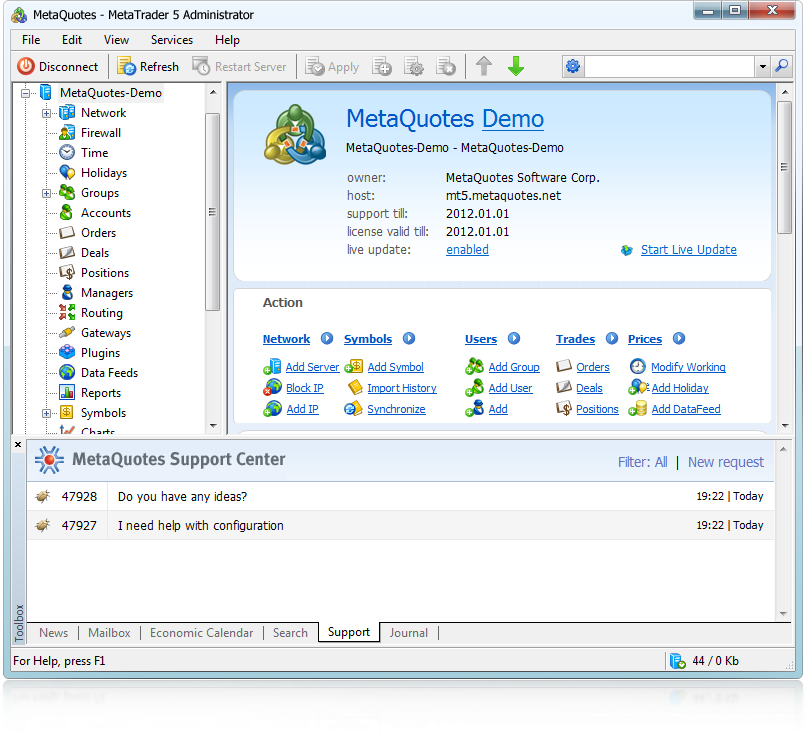Expand Trades actions arrow button
The image size is (807, 733).
(x=611, y=339)
